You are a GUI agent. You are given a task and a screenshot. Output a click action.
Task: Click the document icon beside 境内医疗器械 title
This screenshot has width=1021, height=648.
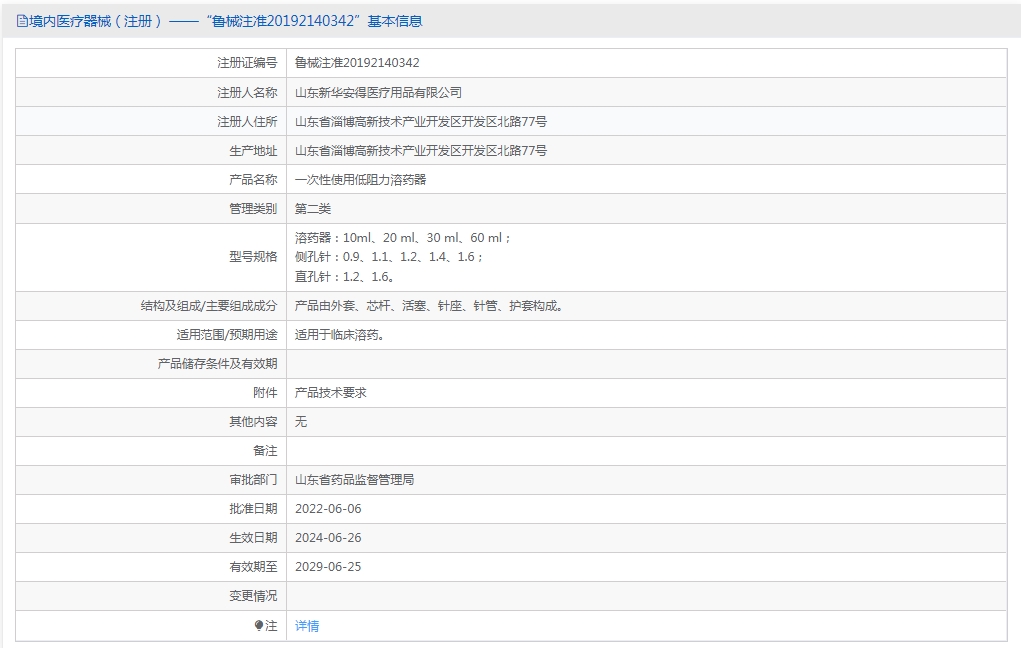22,21
